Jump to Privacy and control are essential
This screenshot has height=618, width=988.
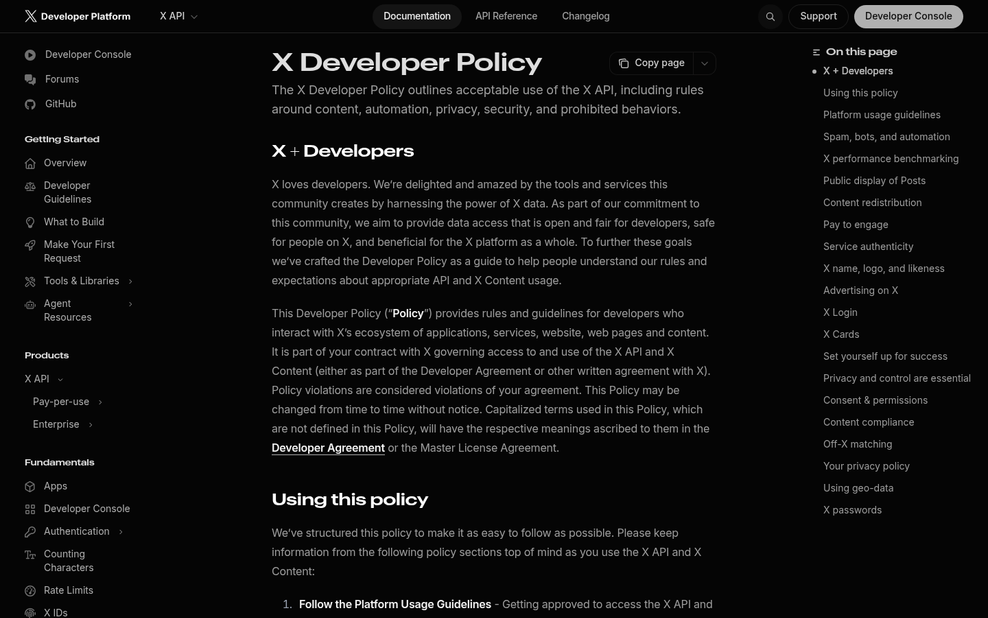[897, 379]
